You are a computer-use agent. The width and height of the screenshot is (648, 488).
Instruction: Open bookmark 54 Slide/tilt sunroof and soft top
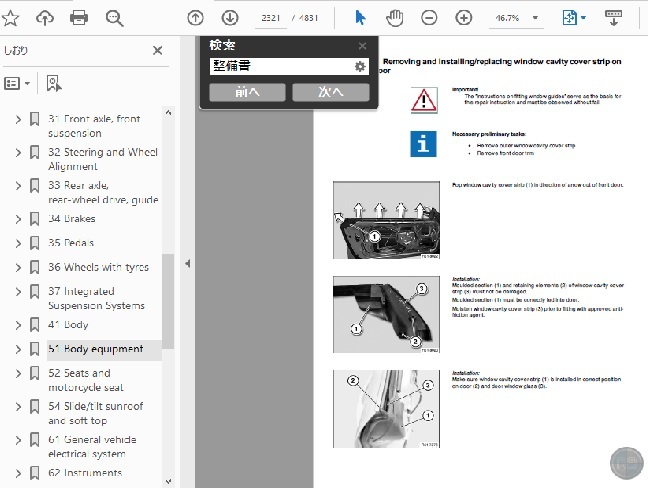pyautogui.click(x=95, y=413)
